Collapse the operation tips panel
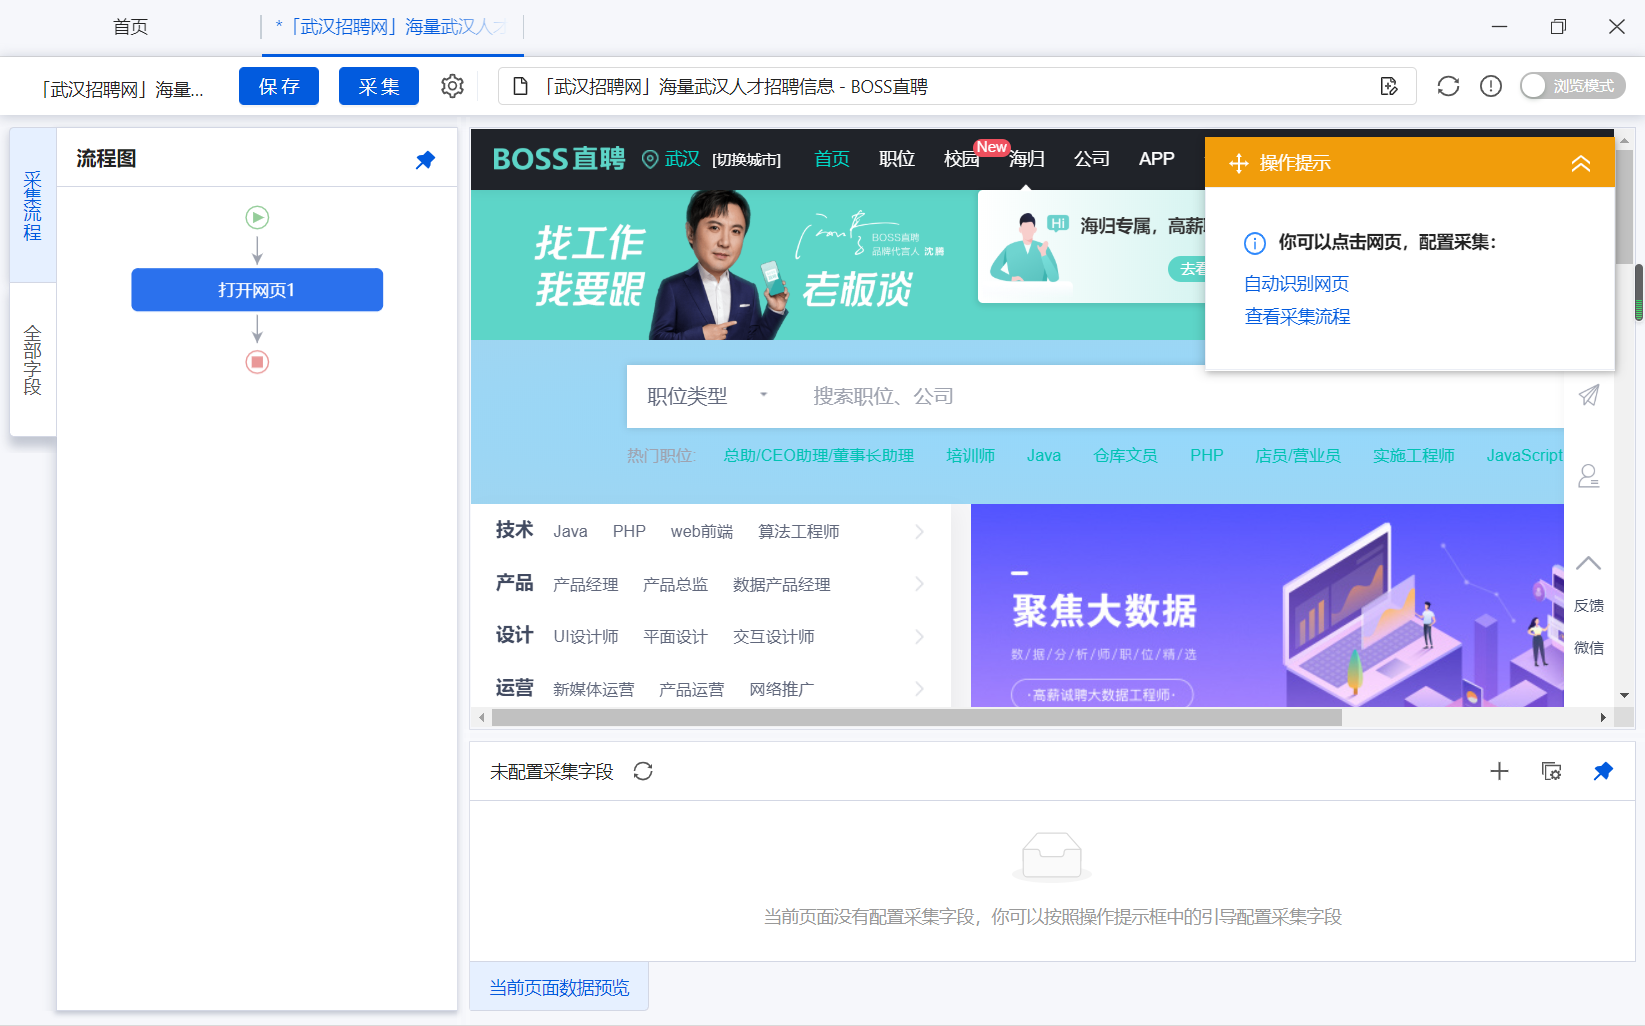 [1581, 163]
